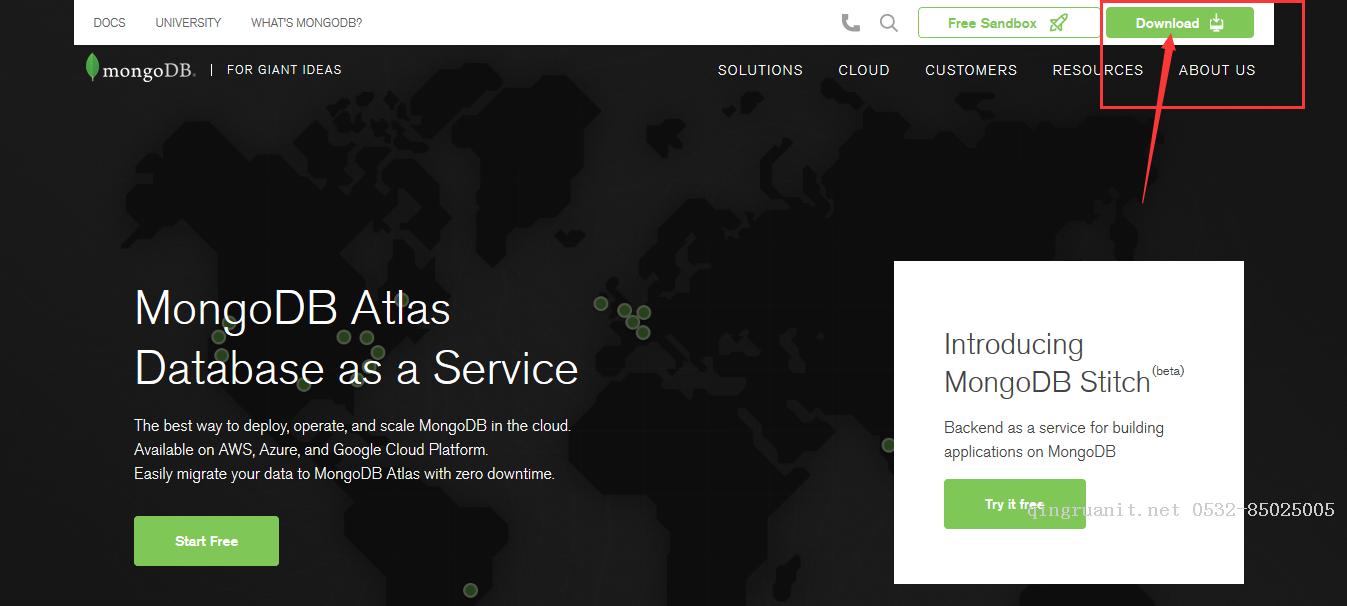Click the rocket icon in Free Sandbox

(x=1058, y=23)
